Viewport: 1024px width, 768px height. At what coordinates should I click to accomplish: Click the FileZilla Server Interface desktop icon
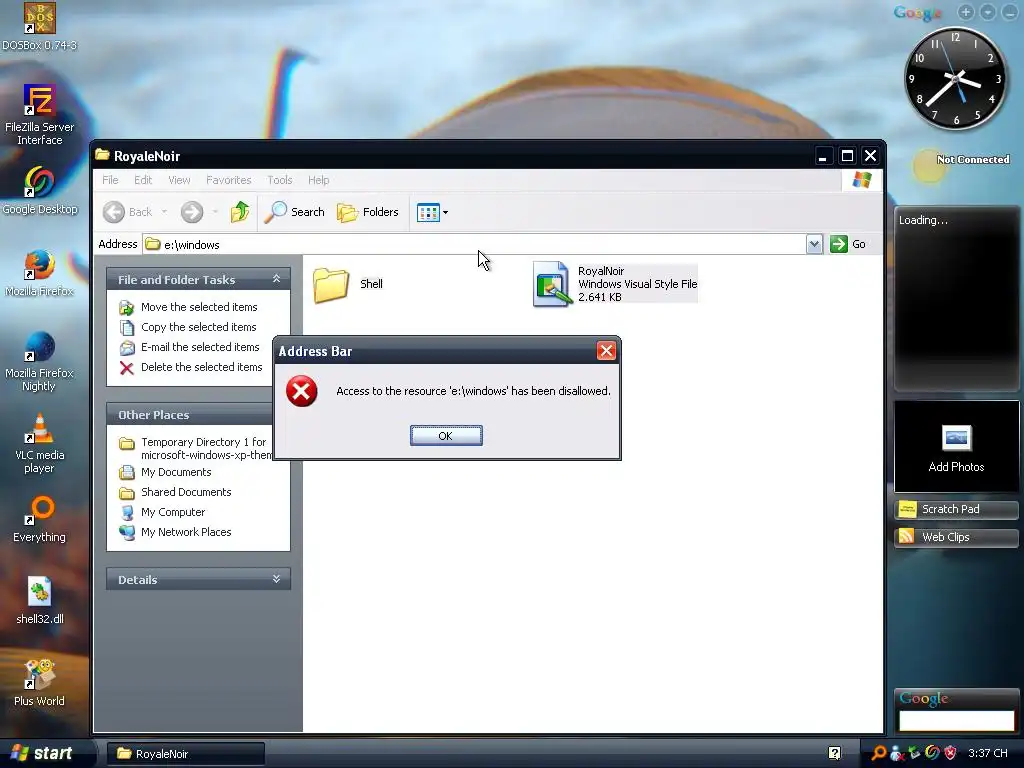[39, 115]
